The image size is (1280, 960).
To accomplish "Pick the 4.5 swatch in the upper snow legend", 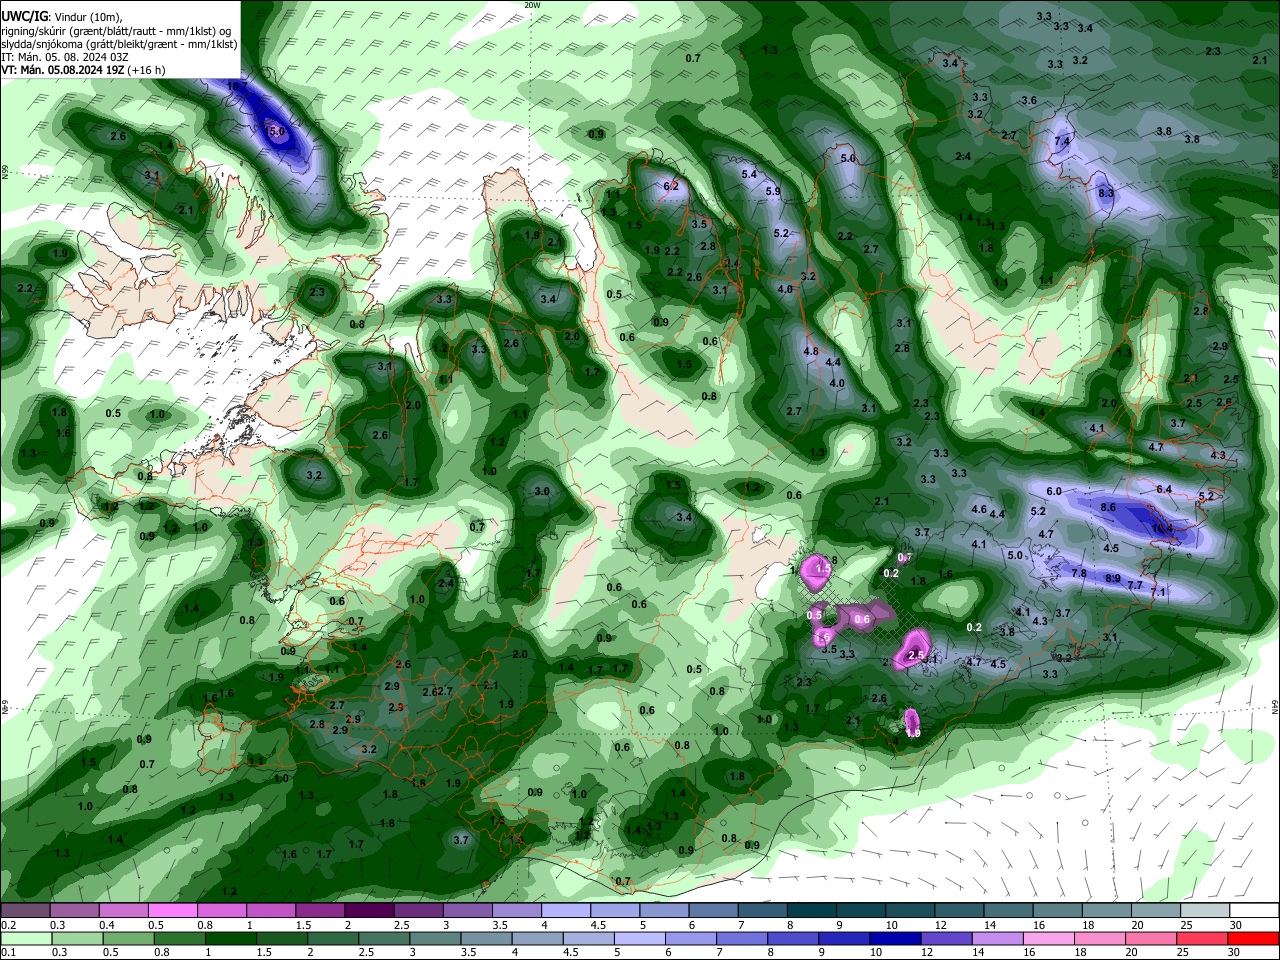I will tap(615, 911).
